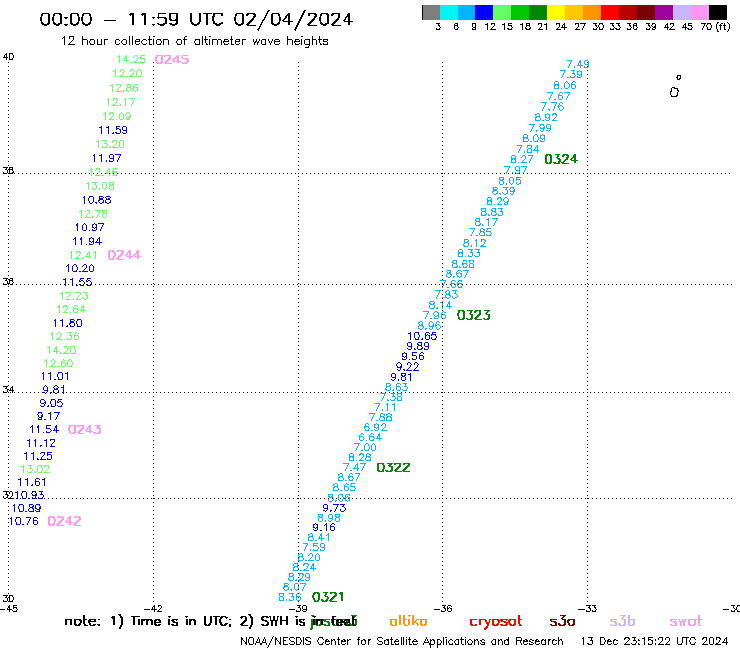Select the wave height reading 13.20

click(110, 144)
